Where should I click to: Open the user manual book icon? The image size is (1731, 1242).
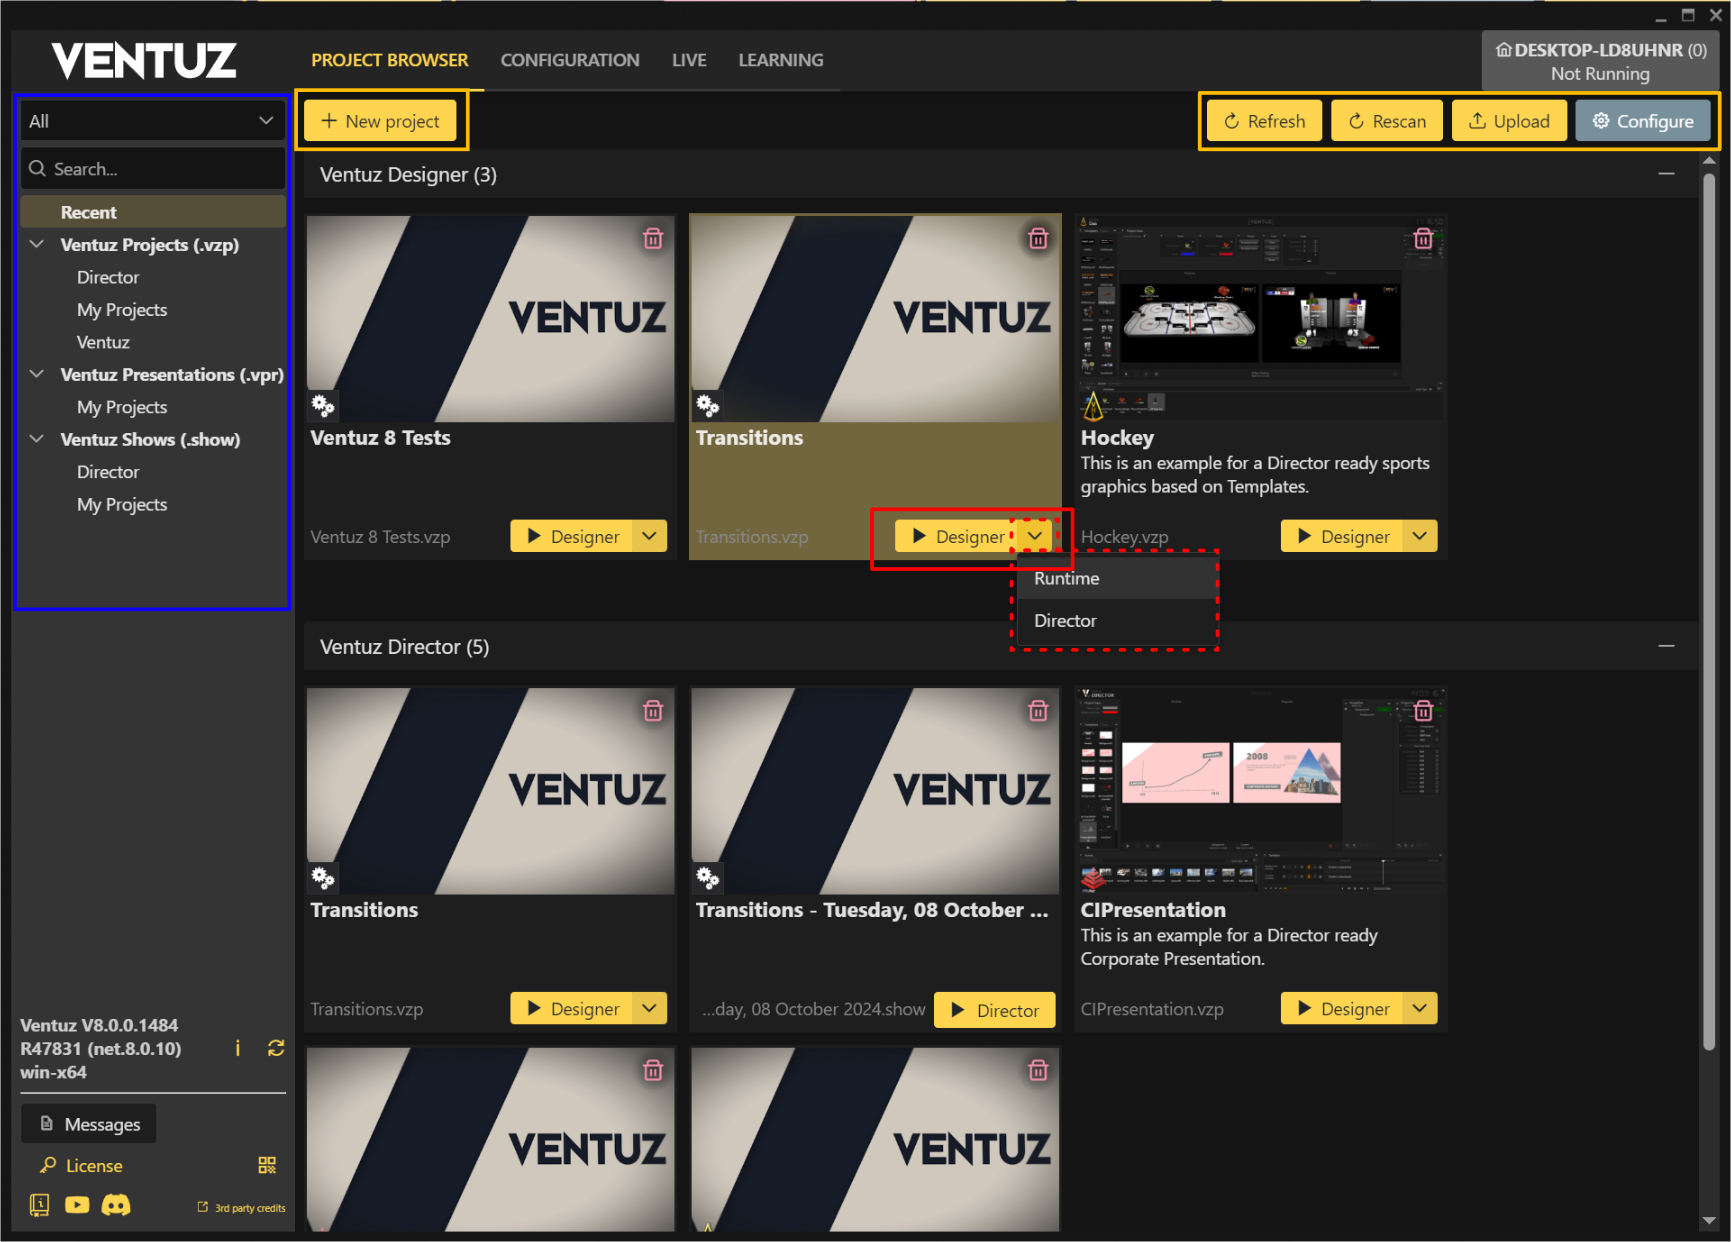click(x=39, y=1205)
